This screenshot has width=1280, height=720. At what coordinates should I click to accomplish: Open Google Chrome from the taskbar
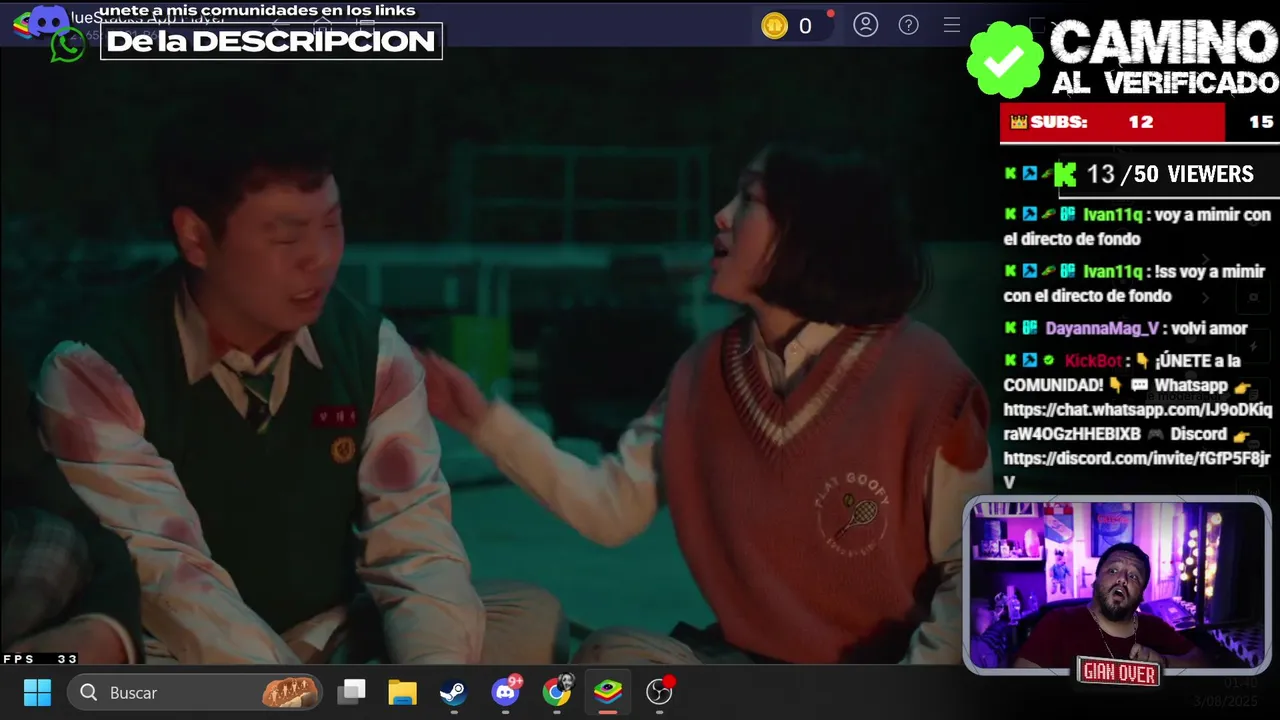tap(556, 691)
